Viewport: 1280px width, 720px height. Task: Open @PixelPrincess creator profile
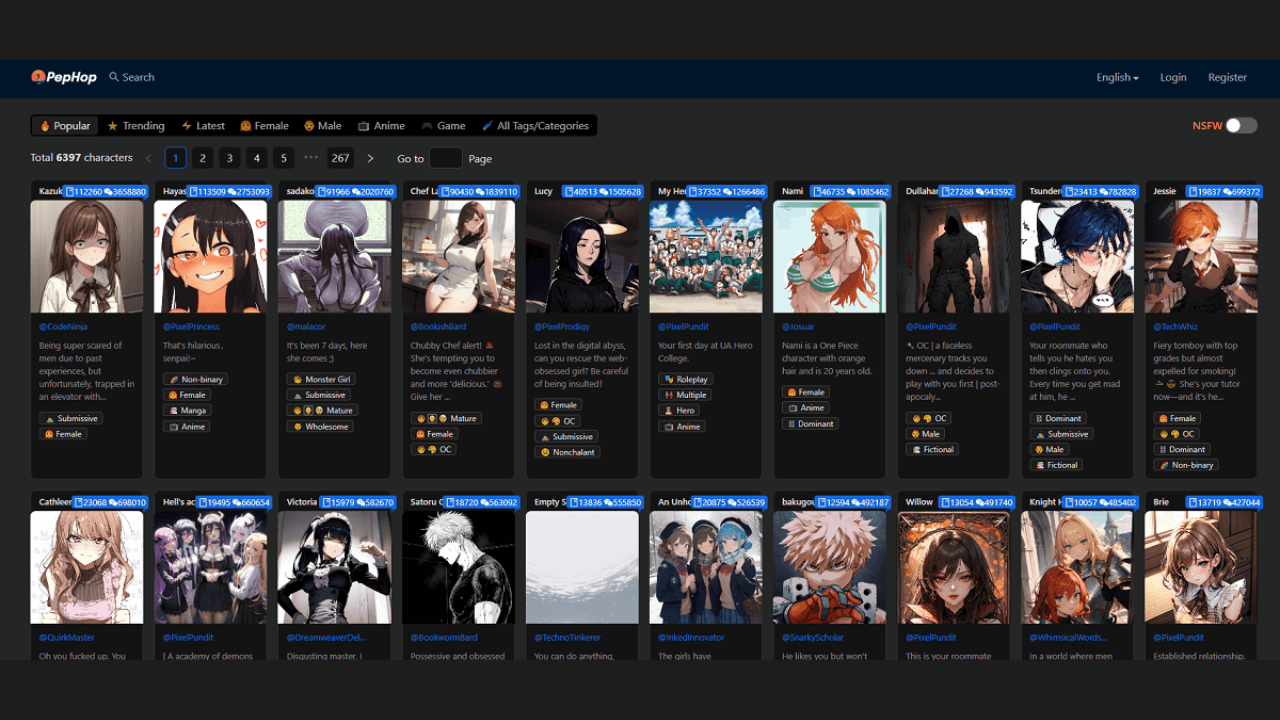tap(191, 326)
